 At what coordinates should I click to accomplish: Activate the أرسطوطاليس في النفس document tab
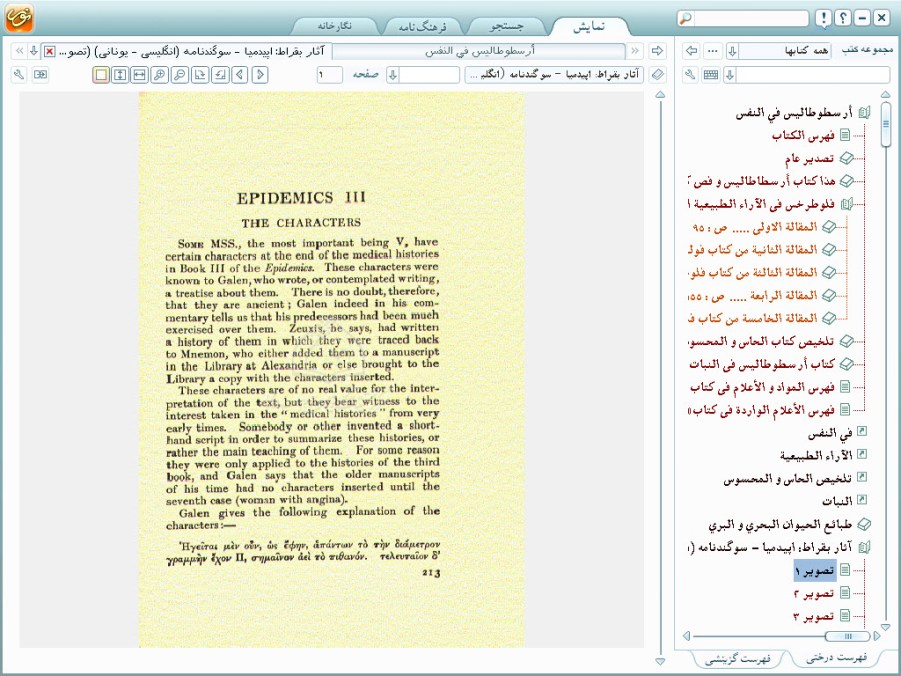coord(479,51)
